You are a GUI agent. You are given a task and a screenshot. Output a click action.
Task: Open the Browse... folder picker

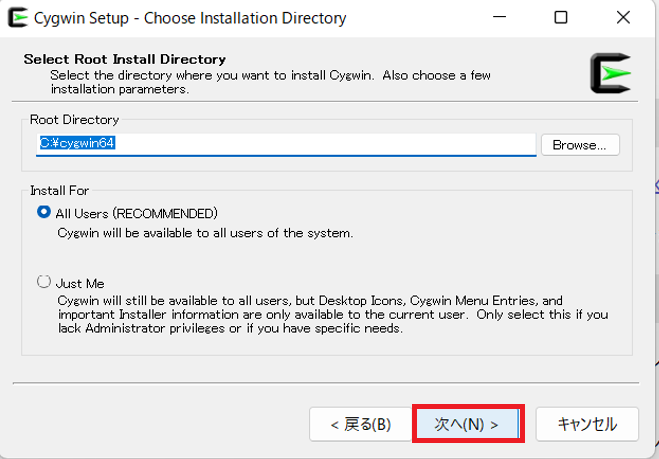580,145
